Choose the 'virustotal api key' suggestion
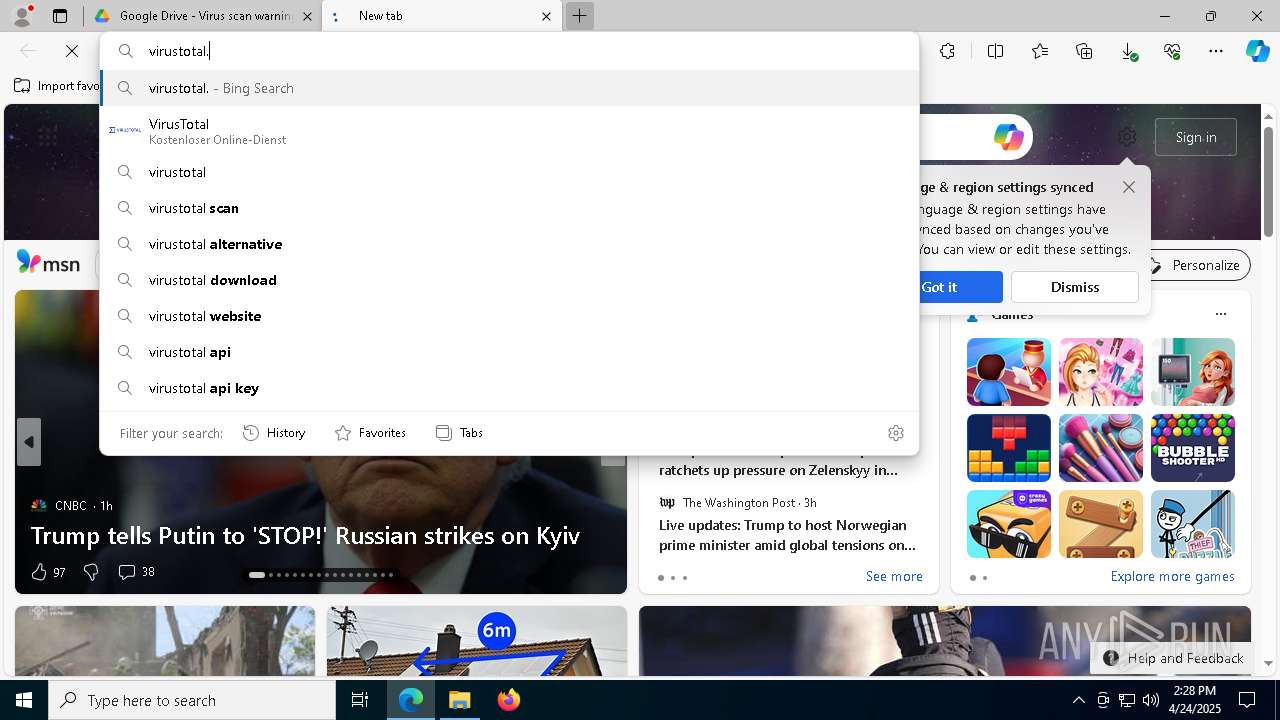This screenshot has width=1280, height=720. coord(510,388)
